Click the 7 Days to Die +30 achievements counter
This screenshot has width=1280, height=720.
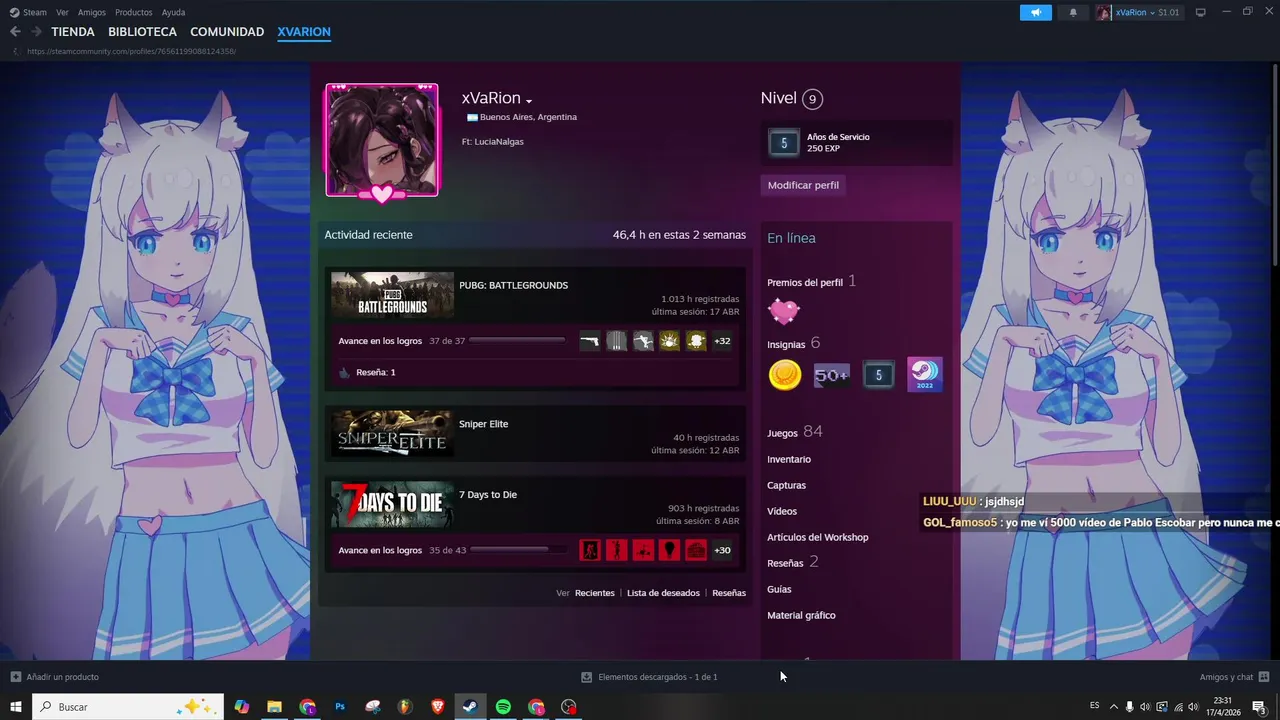[x=722, y=550]
